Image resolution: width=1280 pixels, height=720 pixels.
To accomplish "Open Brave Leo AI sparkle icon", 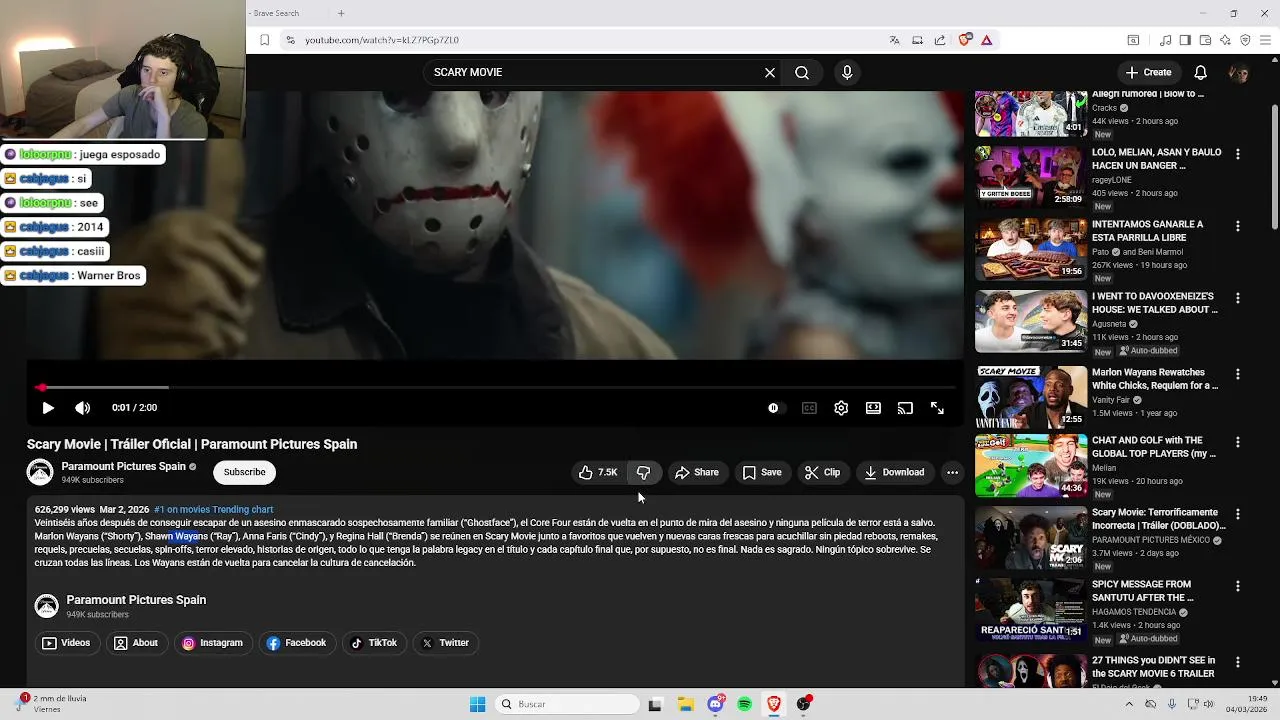I will pos(1225,40).
